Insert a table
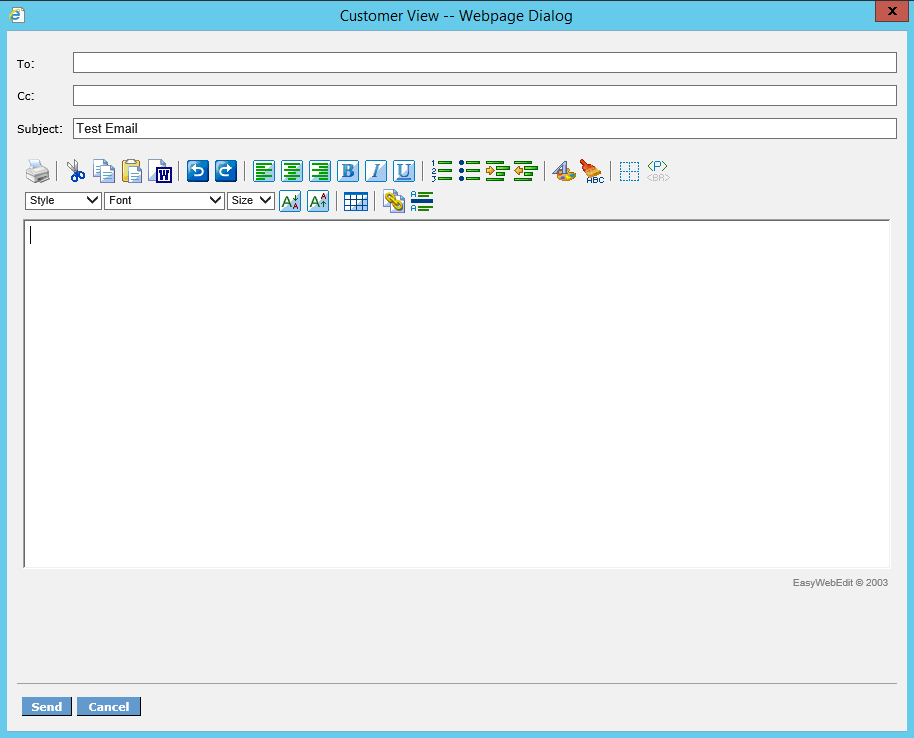The image size is (914, 738). [356, 202]
